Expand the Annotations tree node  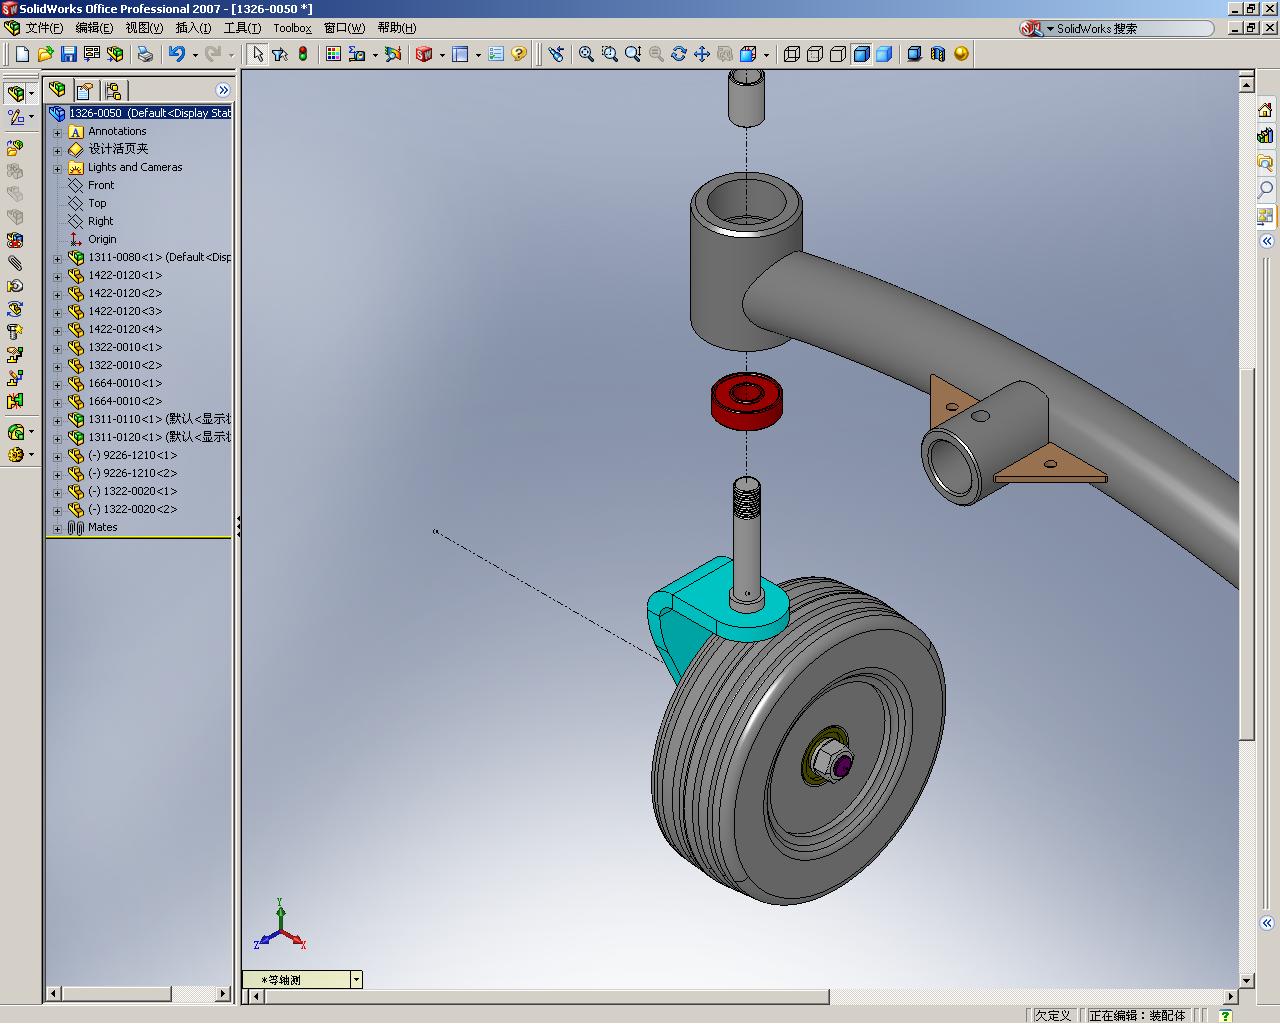(57, 132)
